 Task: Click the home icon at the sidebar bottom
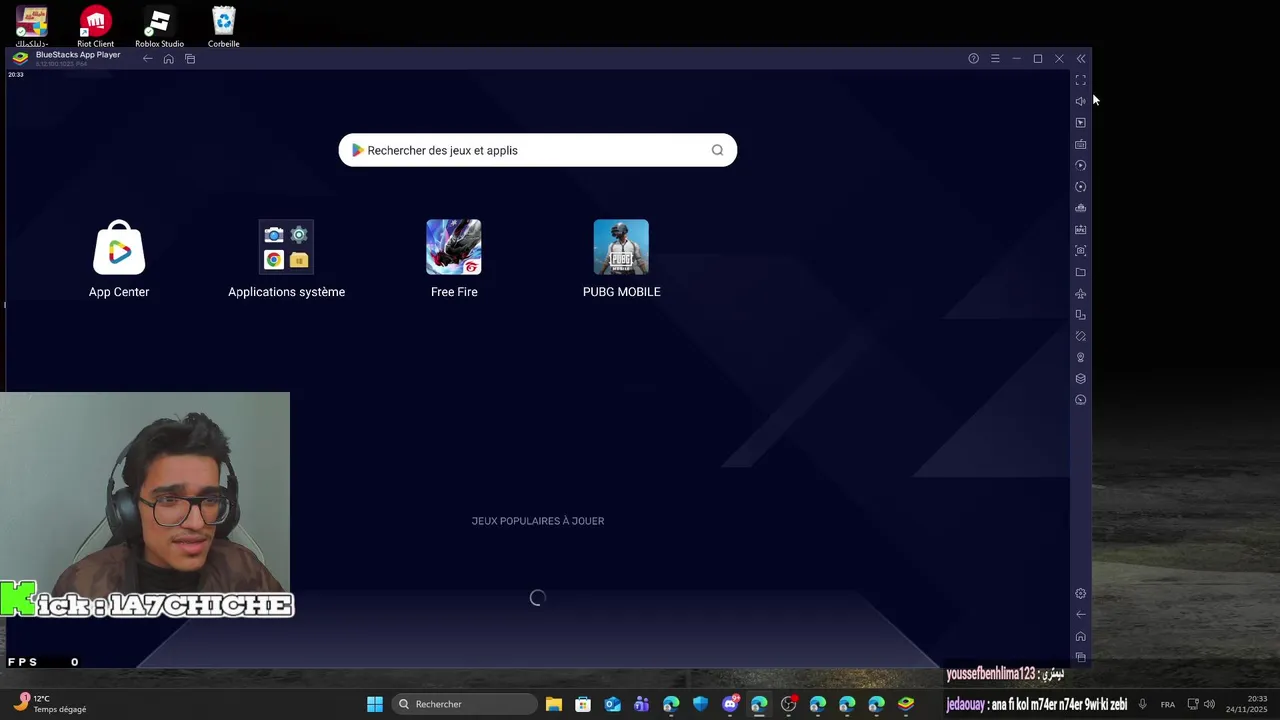click(x=1080, y=637)
